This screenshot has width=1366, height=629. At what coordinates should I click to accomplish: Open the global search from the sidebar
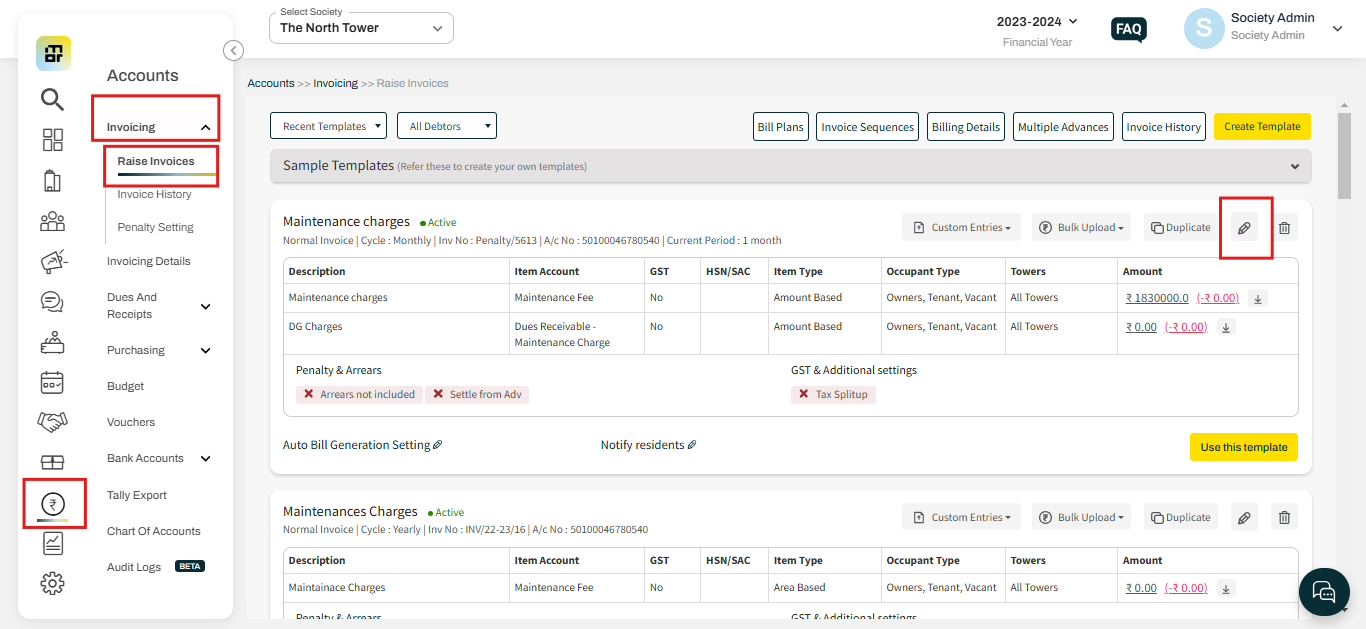click(53, 99)
